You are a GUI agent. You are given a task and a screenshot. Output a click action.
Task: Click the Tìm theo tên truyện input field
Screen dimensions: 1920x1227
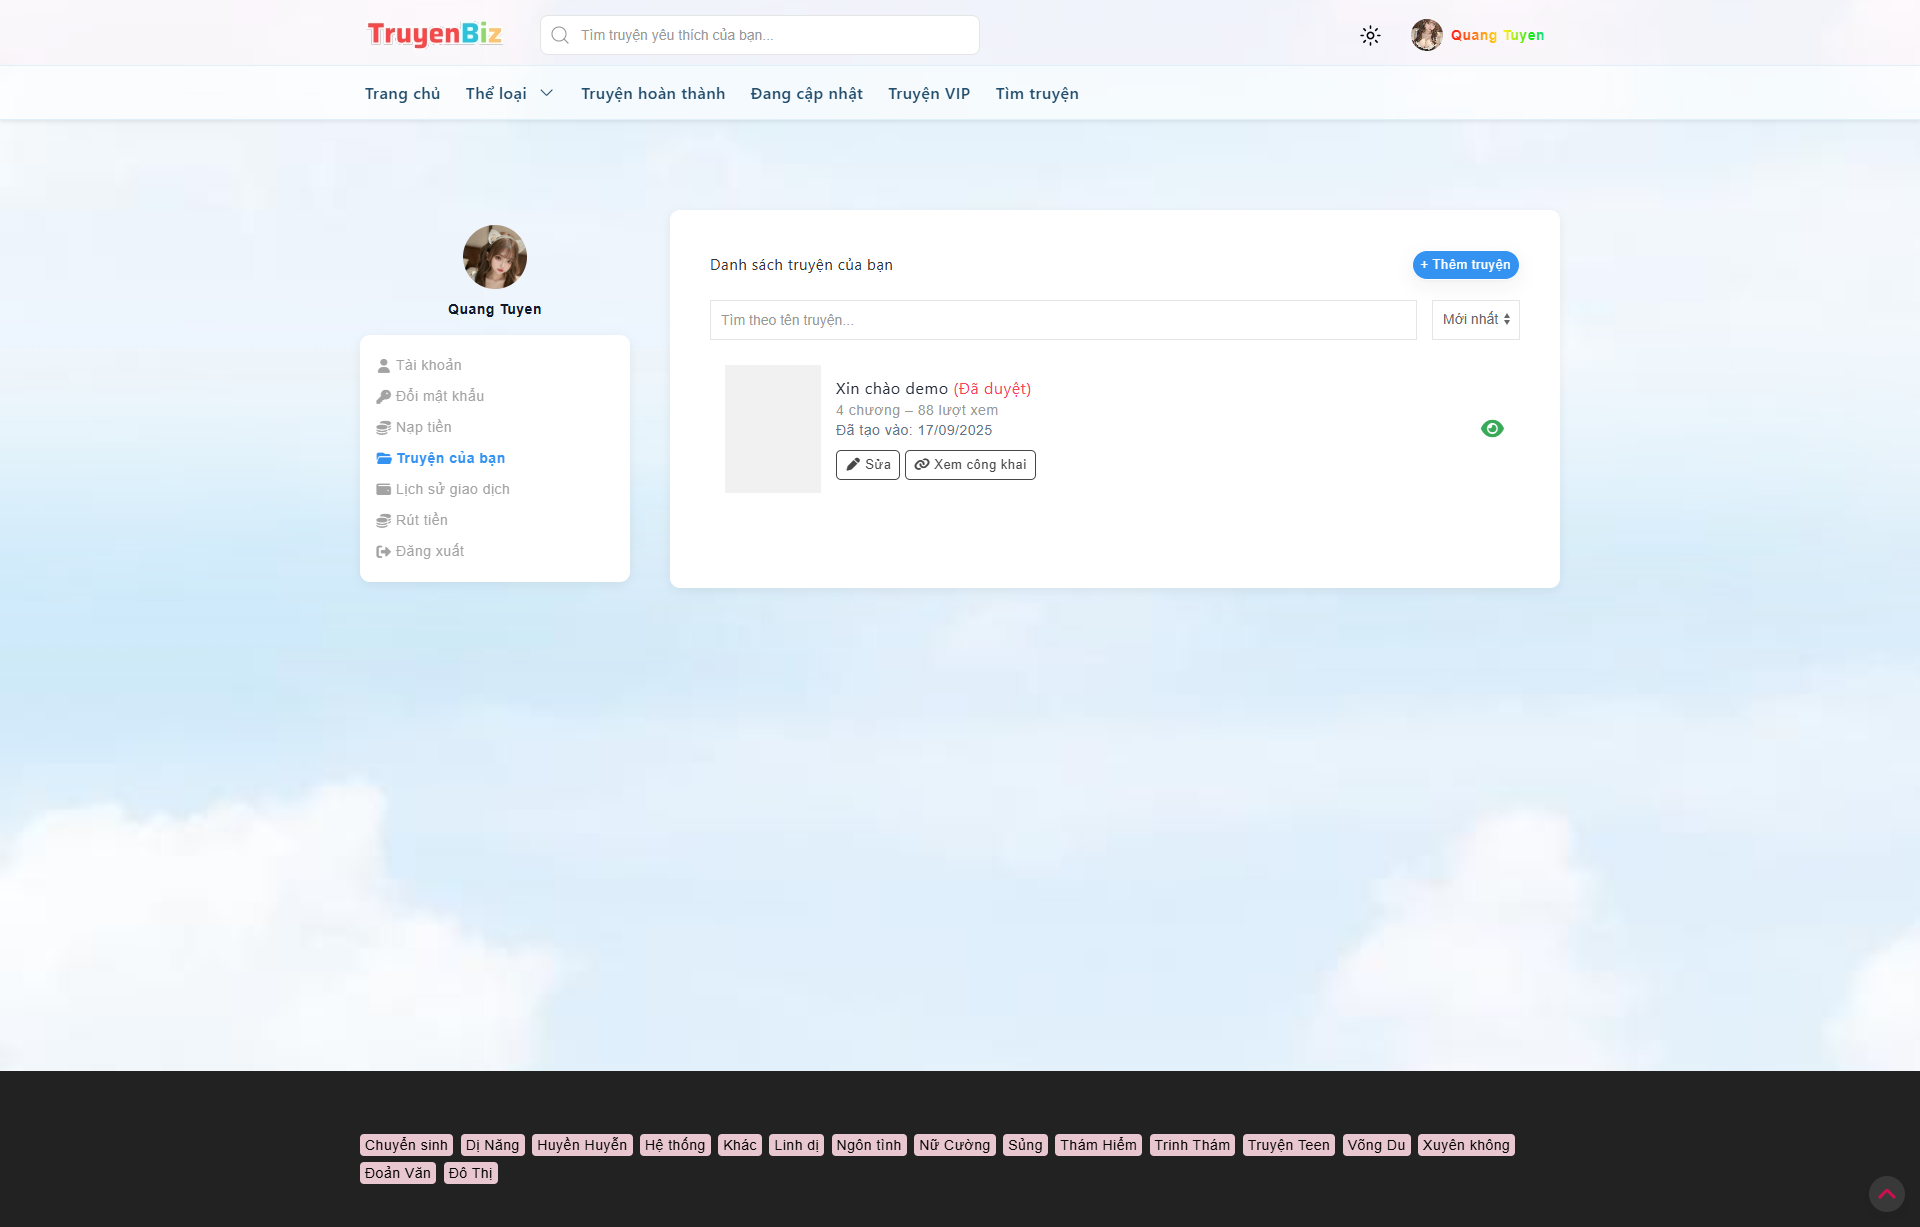click(1062, 320)
